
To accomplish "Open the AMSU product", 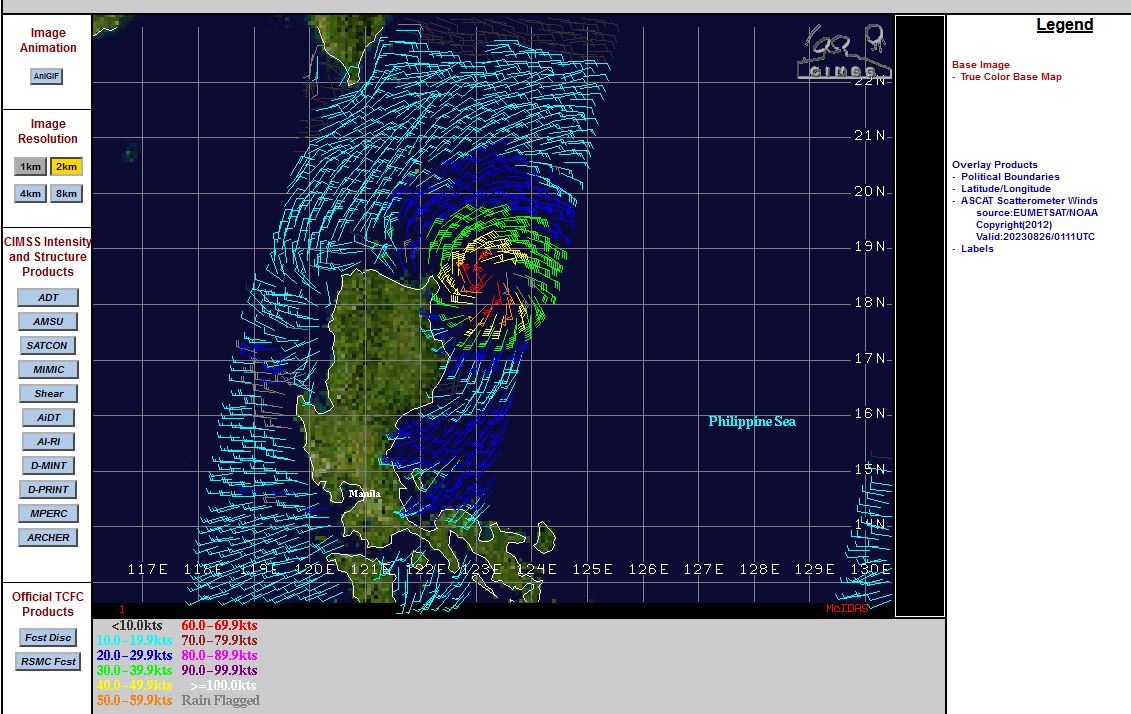I will (x=48, y=322).
